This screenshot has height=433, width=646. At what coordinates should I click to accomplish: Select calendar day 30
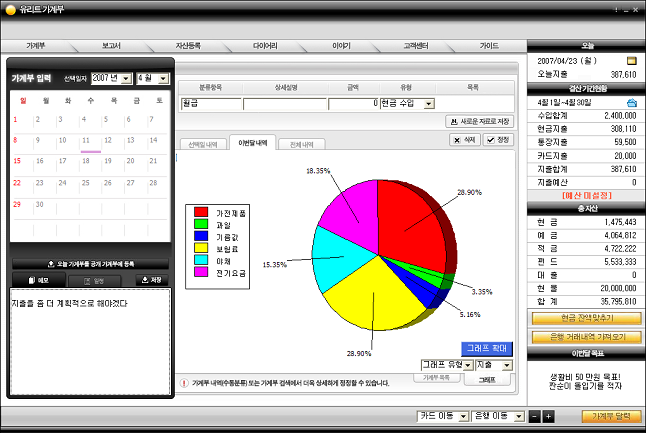[40, 204]
